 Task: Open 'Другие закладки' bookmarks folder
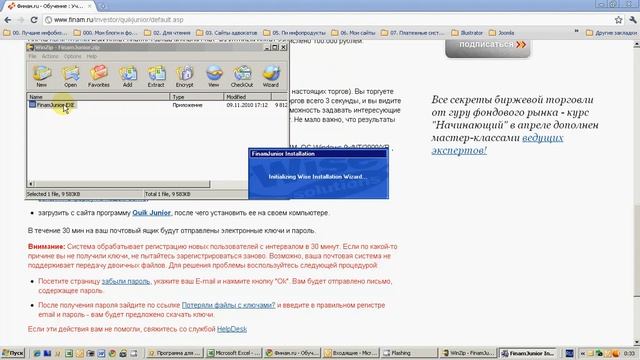click(x=611, y=33)
